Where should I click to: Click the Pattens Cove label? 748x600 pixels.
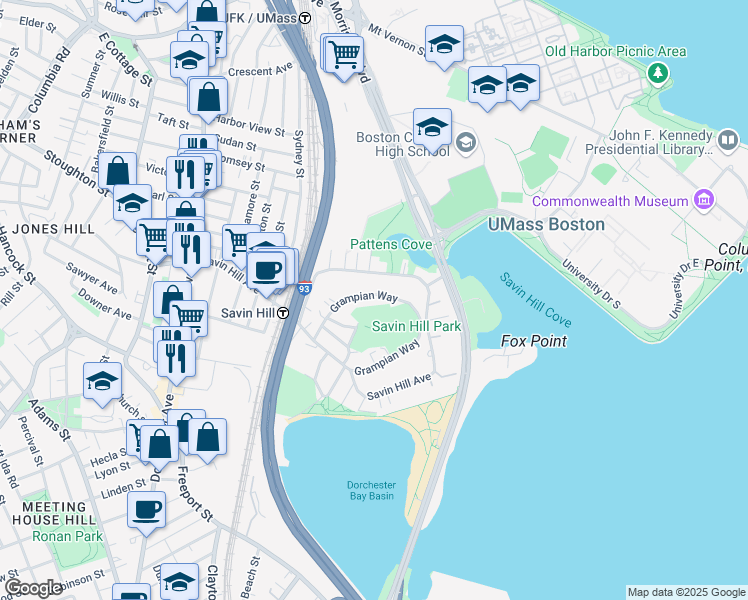point(391,244)
